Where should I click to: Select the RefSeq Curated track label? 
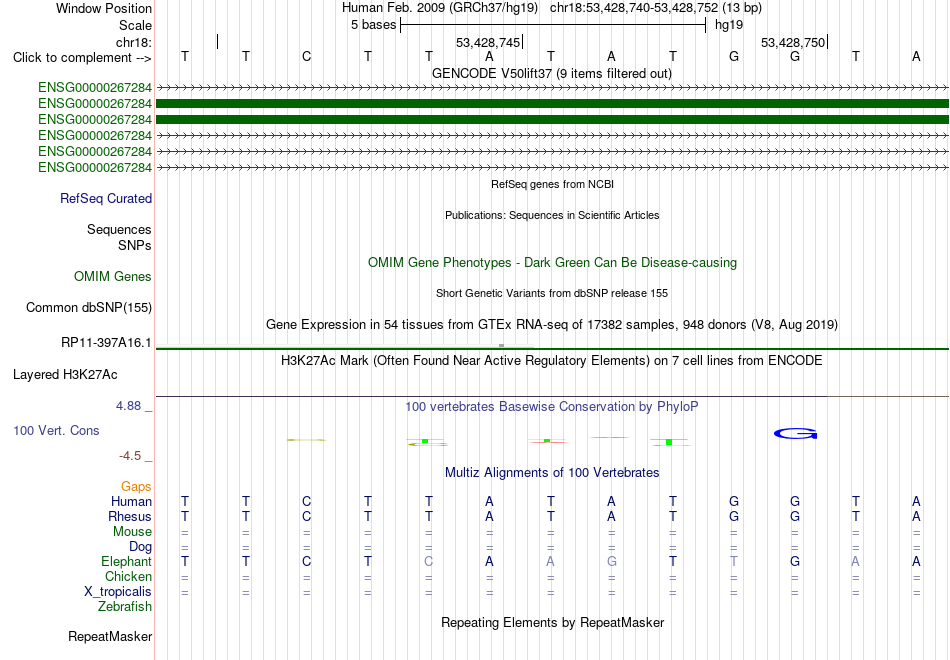click(x=106, y=198)
